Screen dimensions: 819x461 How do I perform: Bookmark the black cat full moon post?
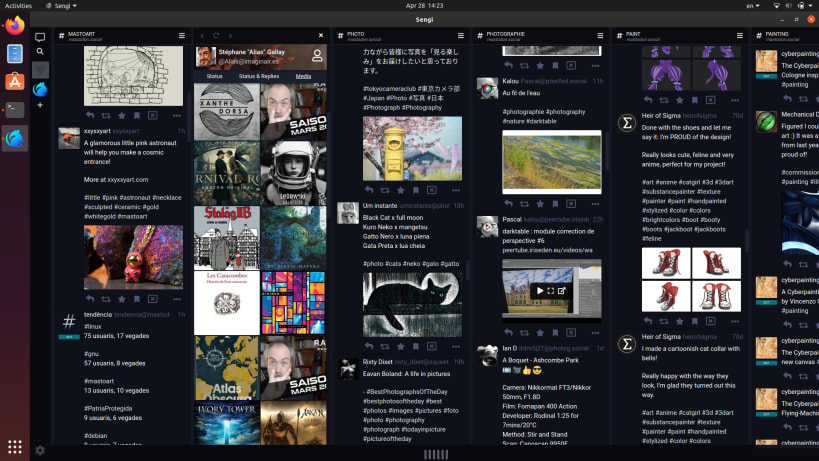coord(416,346)
